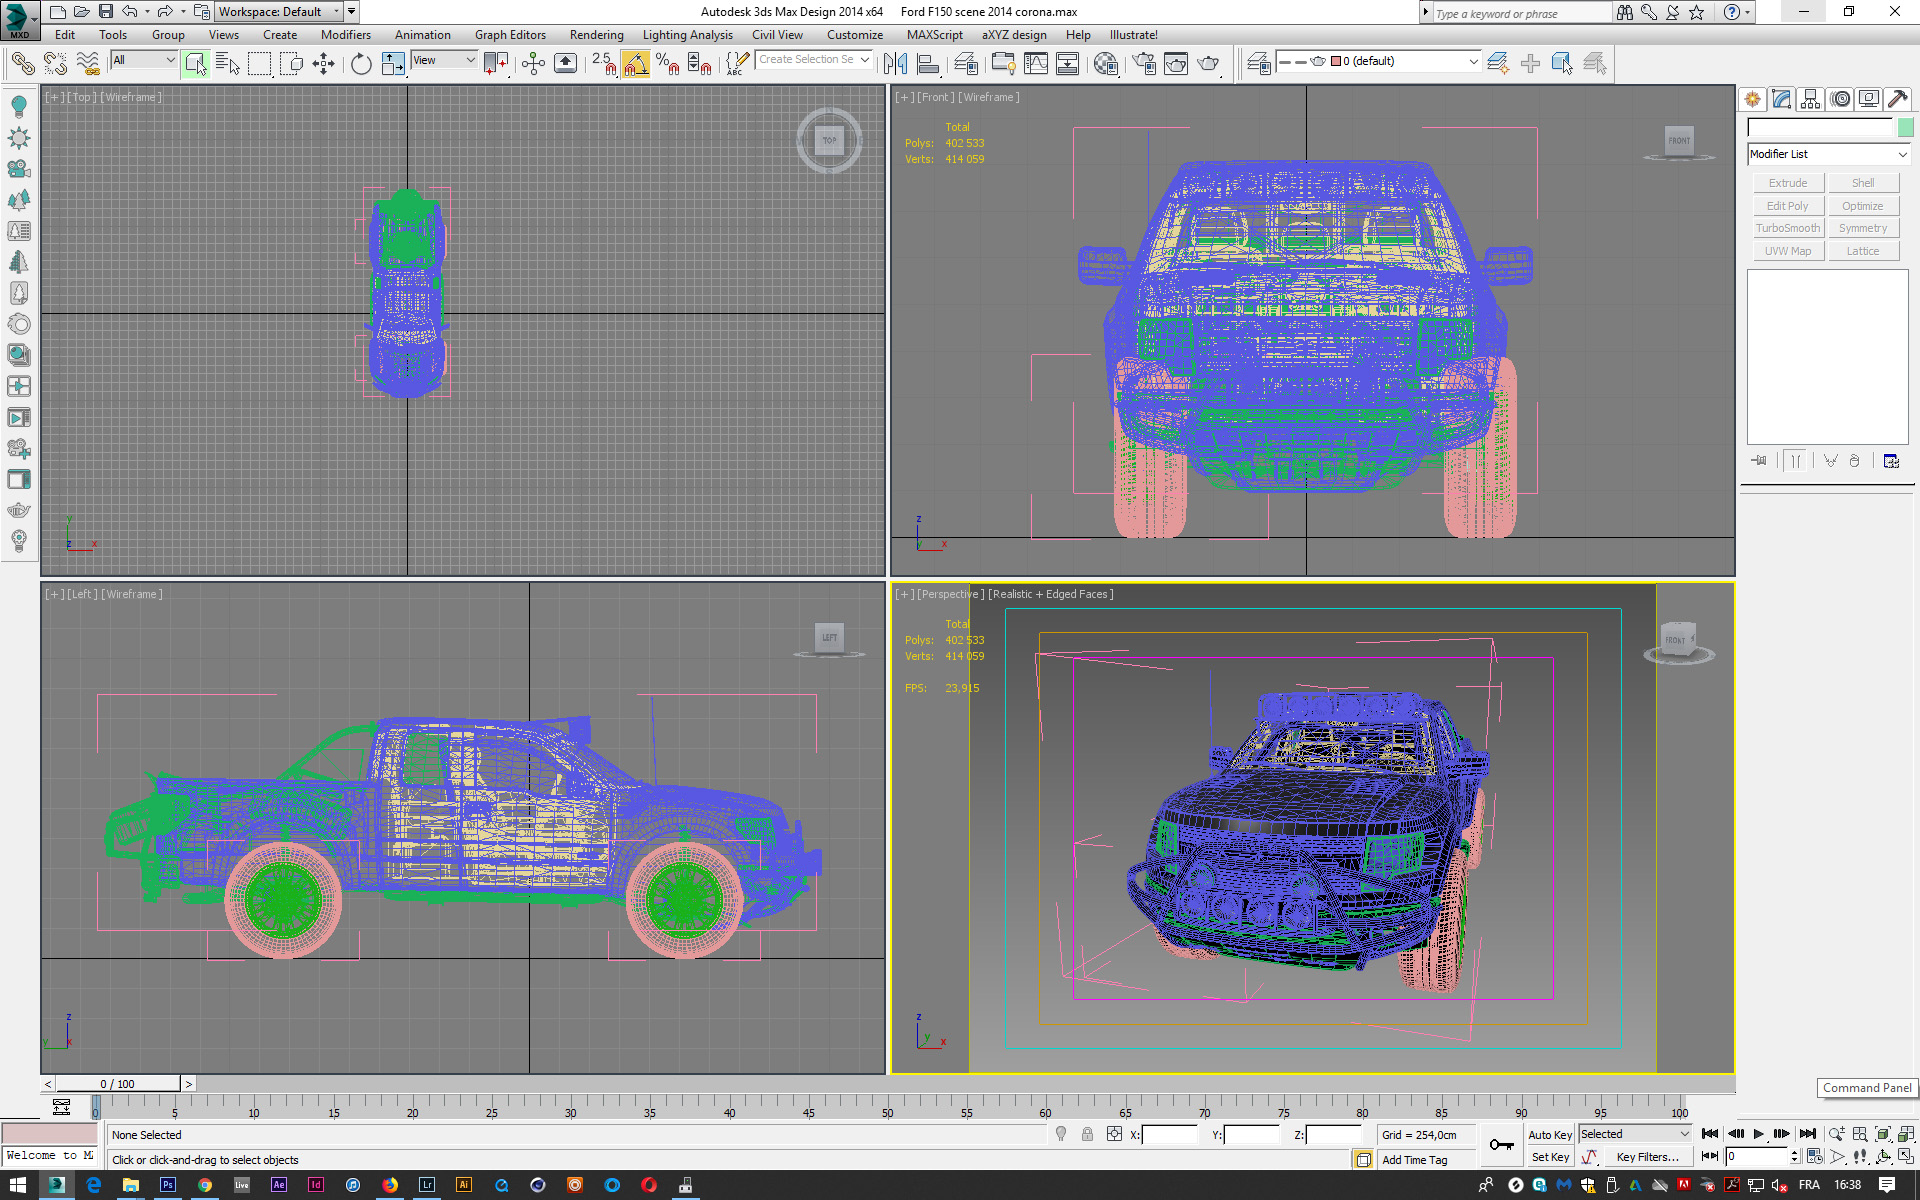The image size is (1920, 1200).
Task: Toggle Auto Key animation mode
Action: (1550, 1135)
